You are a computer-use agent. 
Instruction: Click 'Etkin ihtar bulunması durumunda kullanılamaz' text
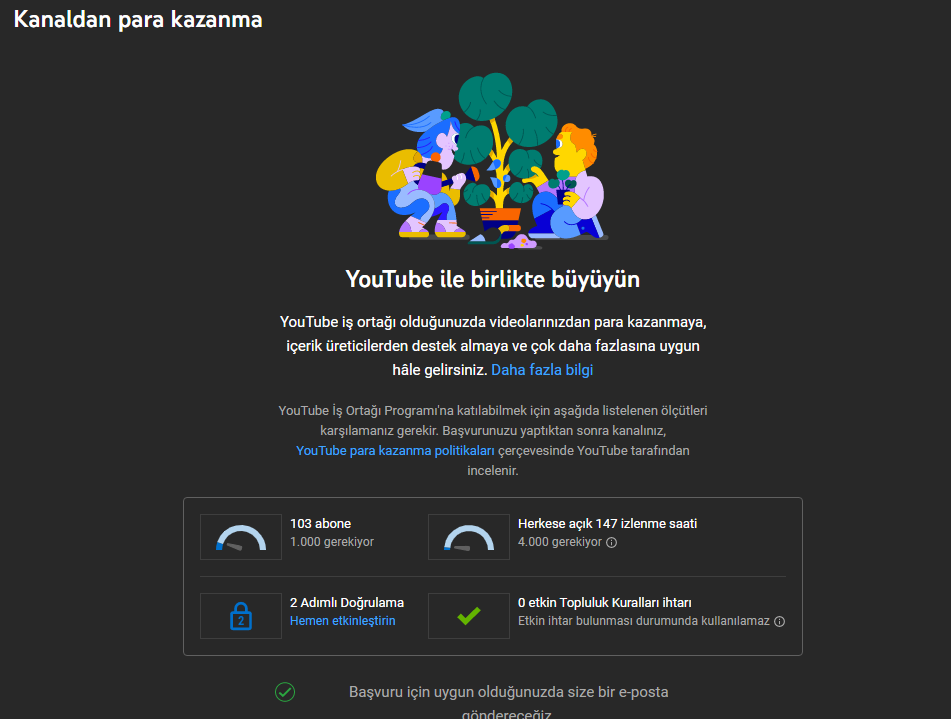[x=644, y=621]
